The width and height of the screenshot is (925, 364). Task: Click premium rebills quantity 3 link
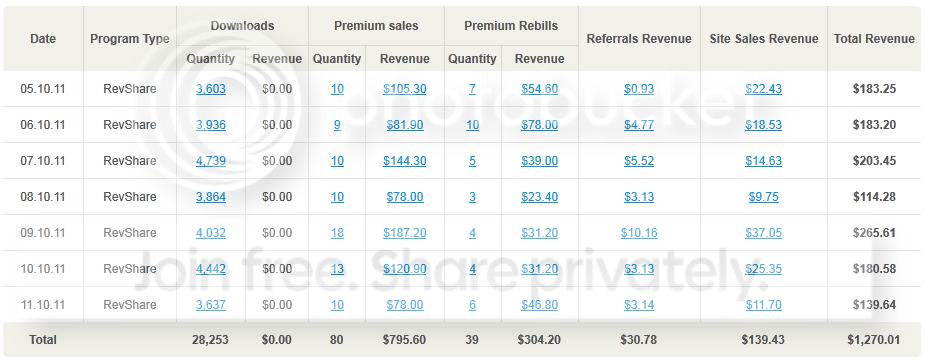click(473, 197)
